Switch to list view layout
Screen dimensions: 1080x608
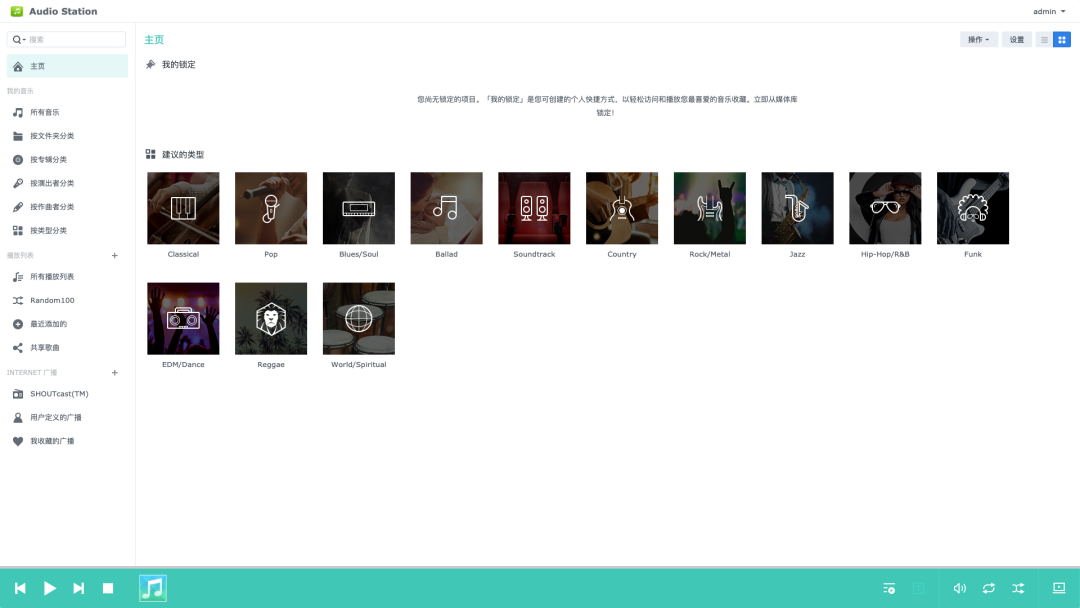click(x=1044, y=40)
